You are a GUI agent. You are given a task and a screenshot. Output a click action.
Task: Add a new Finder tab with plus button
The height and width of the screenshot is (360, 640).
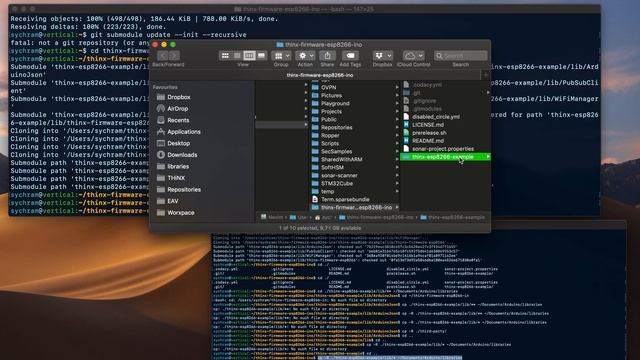click(486, 75)
